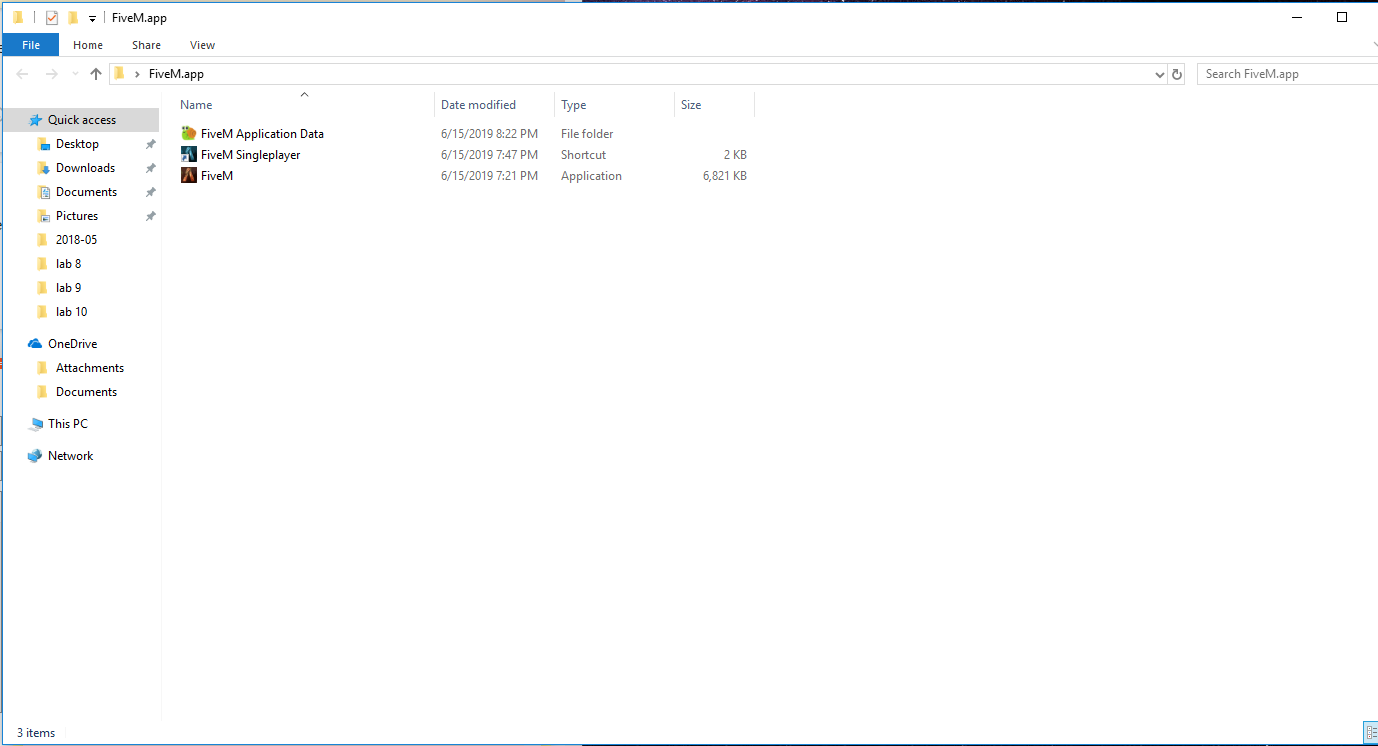Expand the ribbon with the chevron
The height and width of the screenshot is (746, 1378).
[1374, 45]
